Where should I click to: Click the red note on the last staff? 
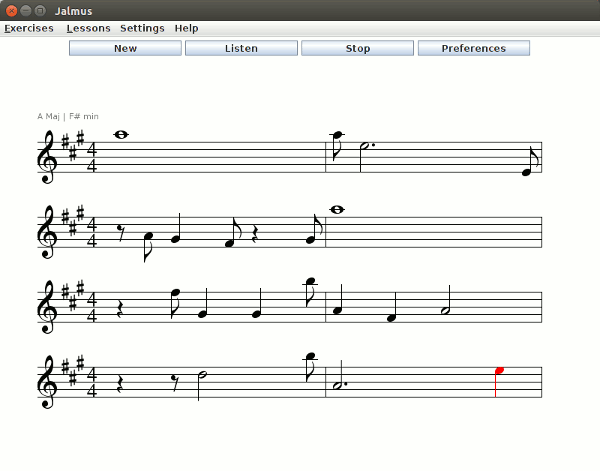(499, 371)
